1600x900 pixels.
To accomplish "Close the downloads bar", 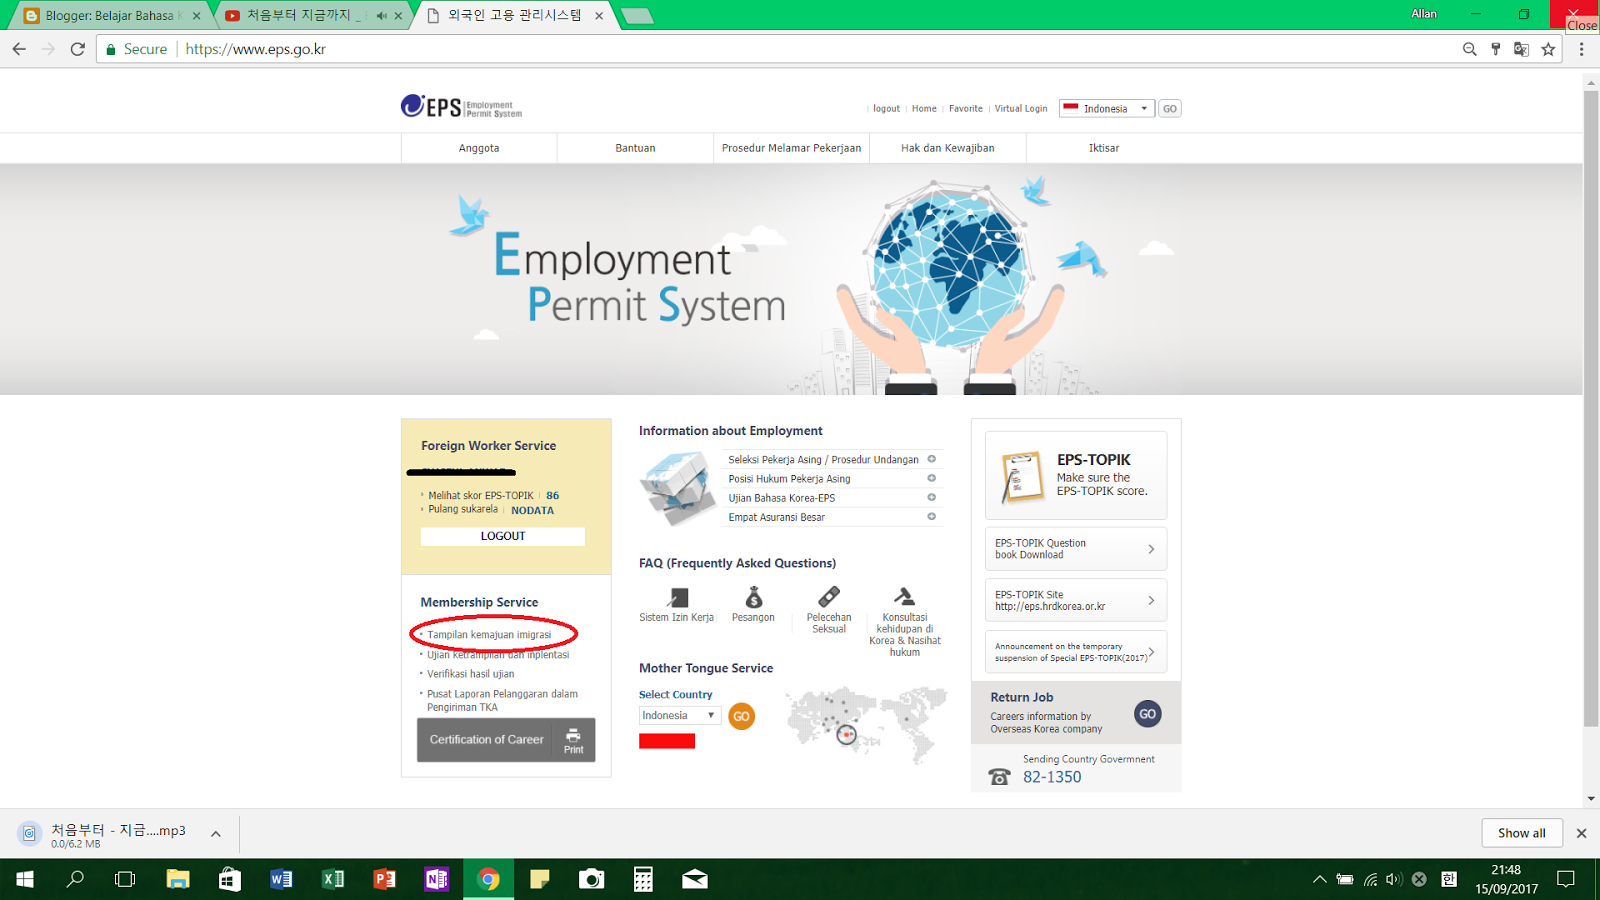I will click(1581, 833).
